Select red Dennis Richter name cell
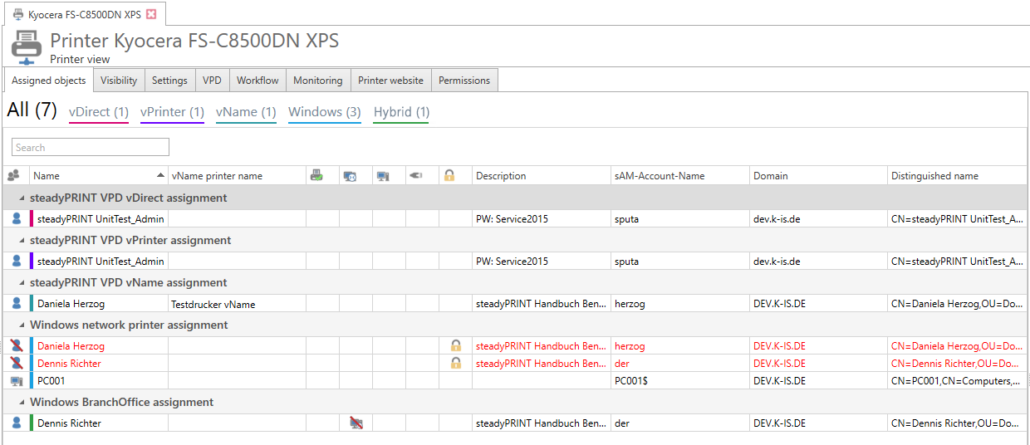Screen dimensions: 1030x445 (99, 363)
